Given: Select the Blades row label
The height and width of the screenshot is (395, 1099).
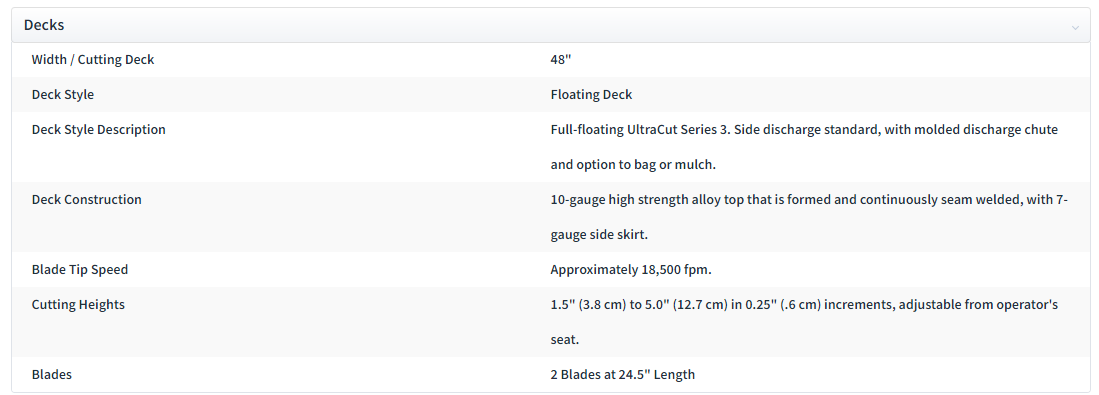Looking at the screenshot, I should [52, 375].
